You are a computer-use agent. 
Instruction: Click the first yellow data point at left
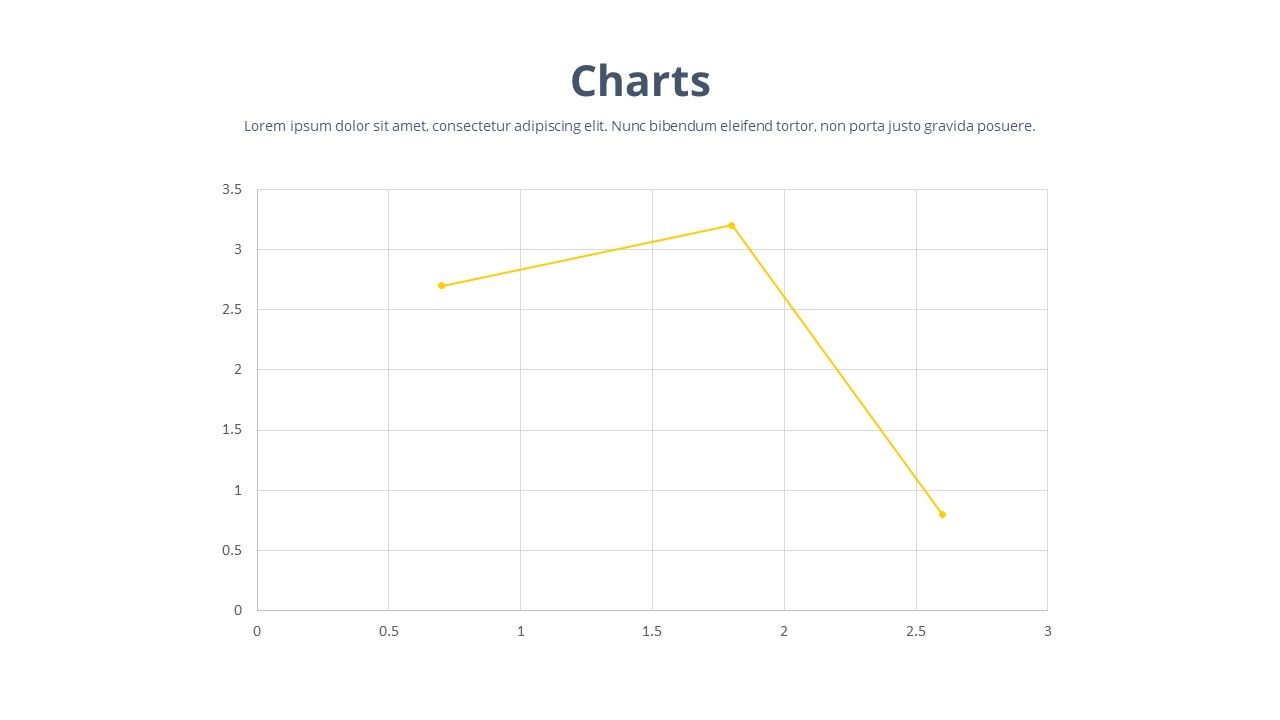441,286
